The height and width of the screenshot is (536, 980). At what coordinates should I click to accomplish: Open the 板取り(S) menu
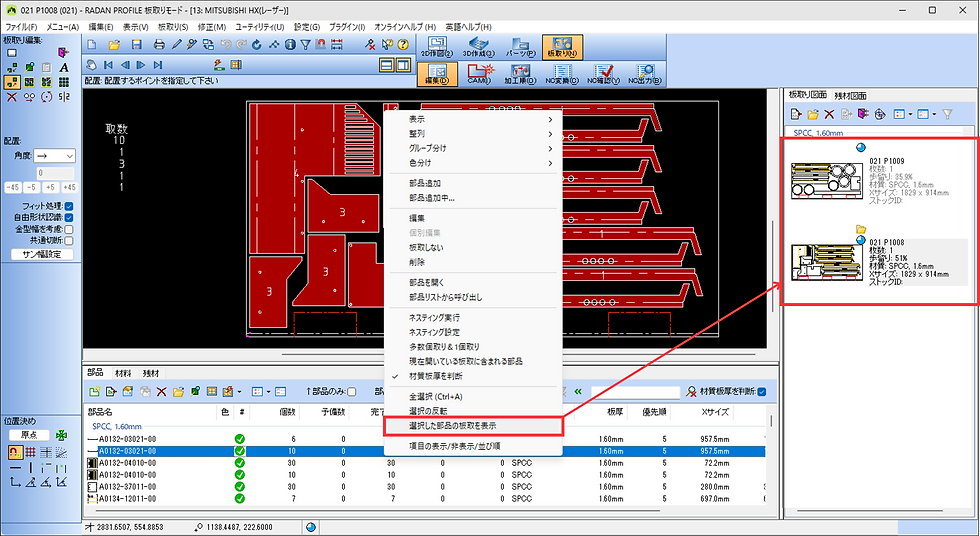tap(173, 27)
